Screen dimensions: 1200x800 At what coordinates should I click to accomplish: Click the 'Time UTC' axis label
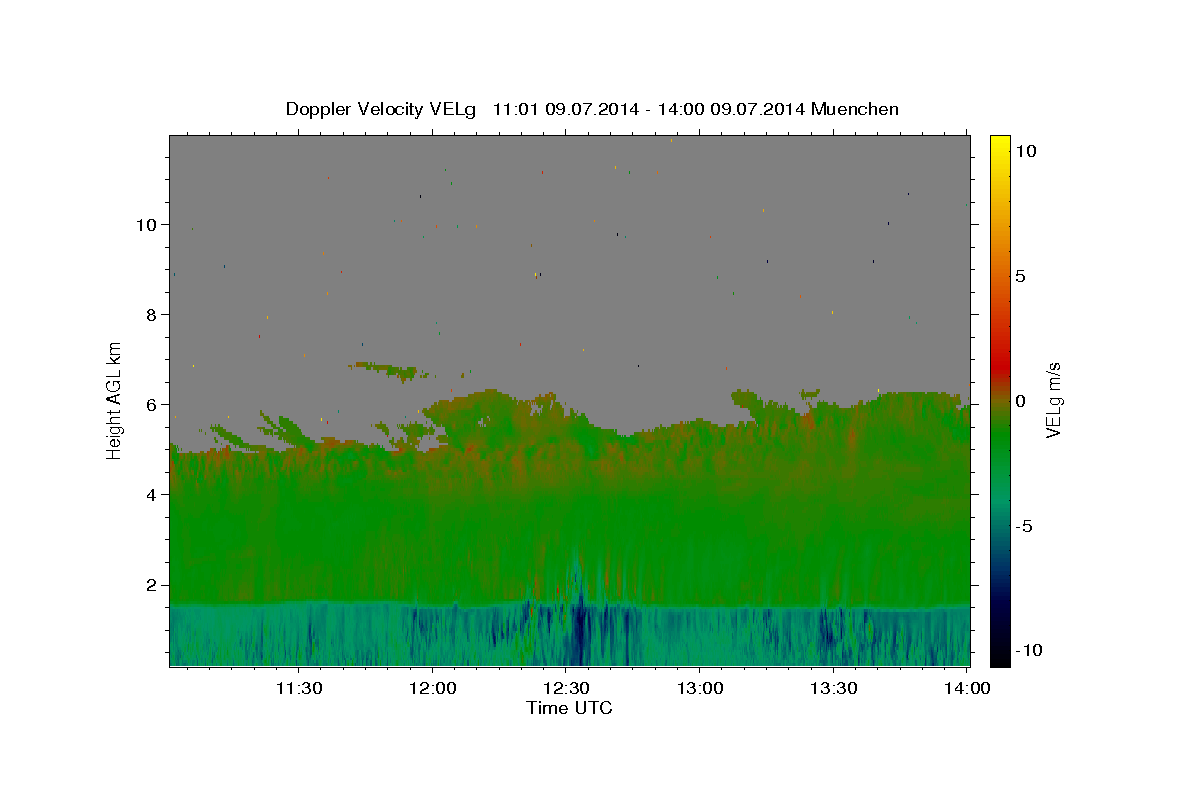(x=569, y=708)
